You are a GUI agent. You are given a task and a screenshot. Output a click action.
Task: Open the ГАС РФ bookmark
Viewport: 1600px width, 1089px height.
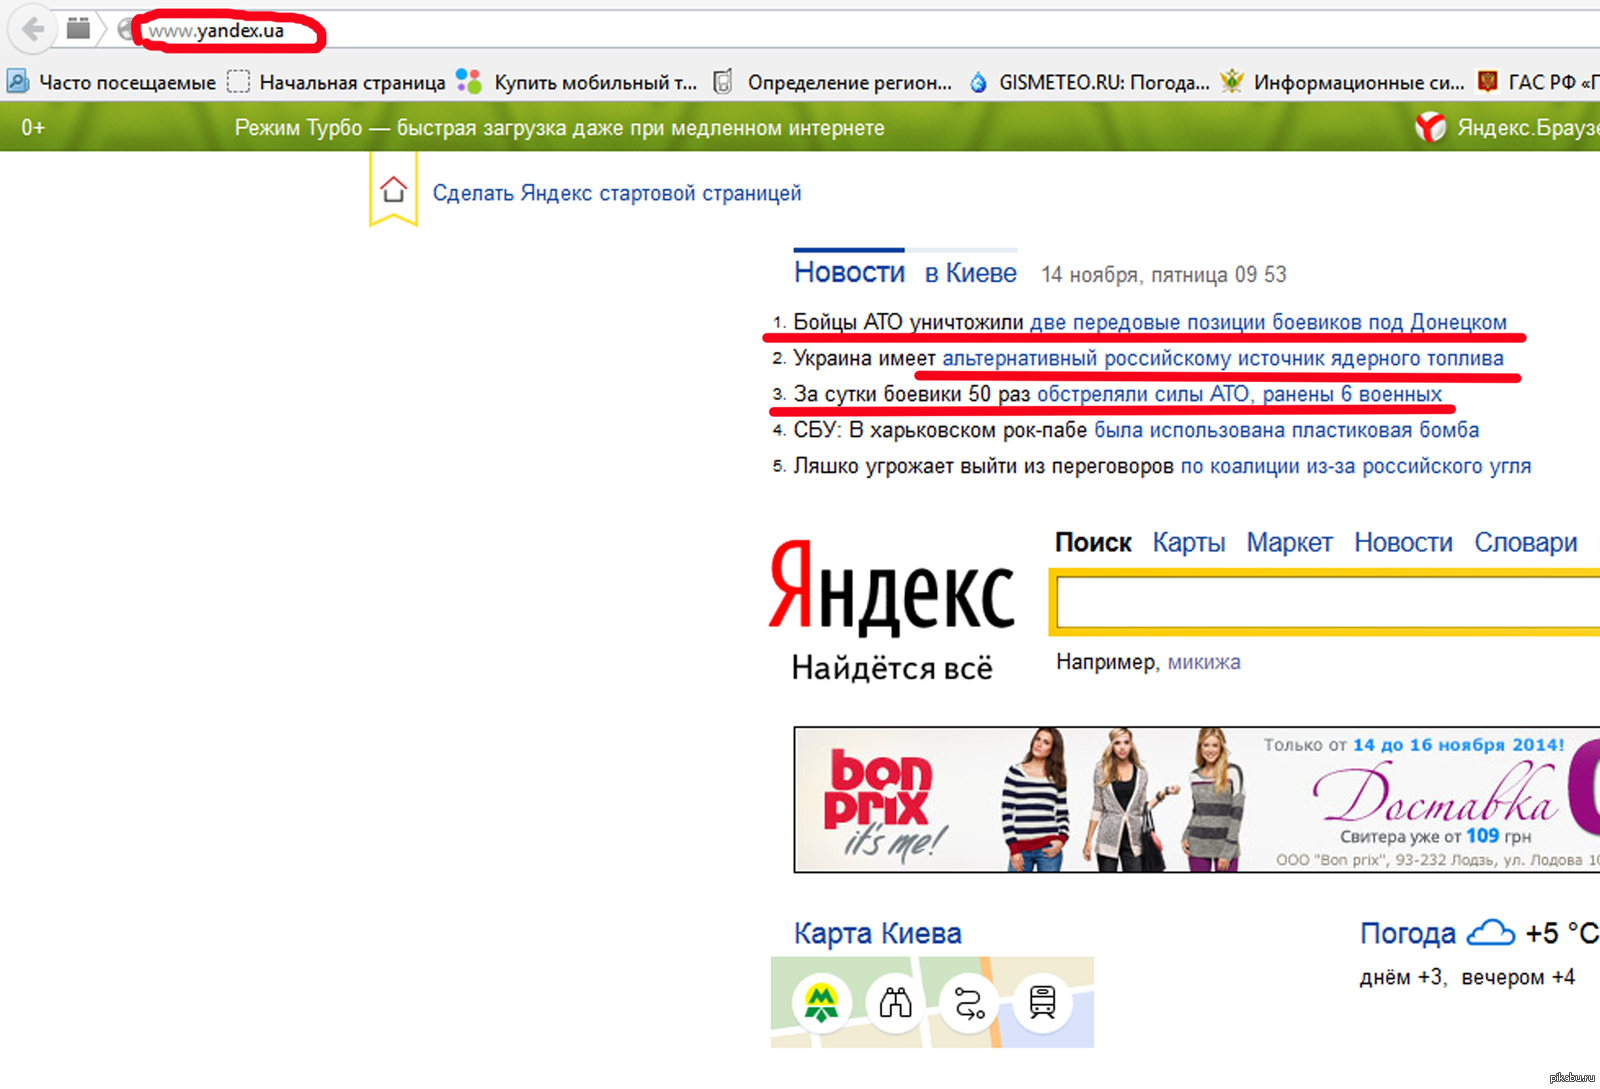tap(1538, 82)
